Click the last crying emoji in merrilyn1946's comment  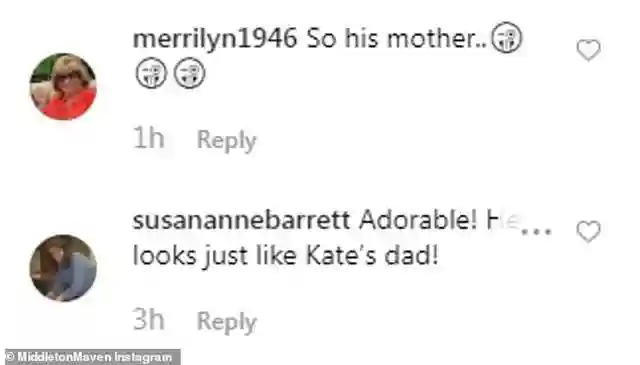click(x=189, y=73)
